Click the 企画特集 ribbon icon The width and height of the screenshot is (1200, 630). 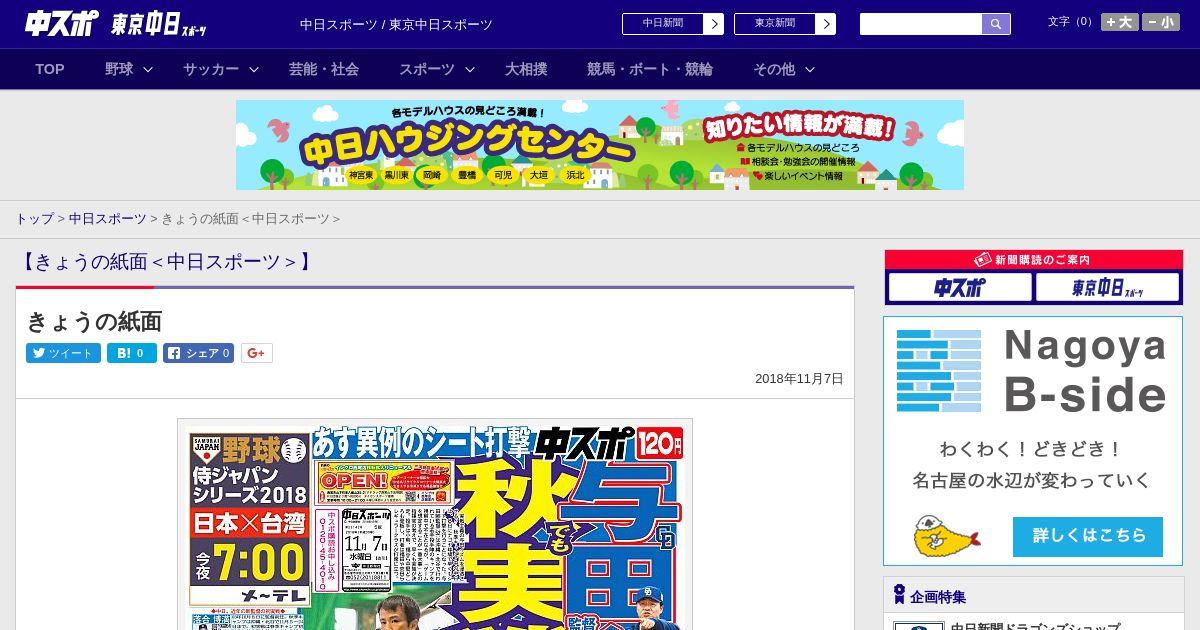[899, 595]
